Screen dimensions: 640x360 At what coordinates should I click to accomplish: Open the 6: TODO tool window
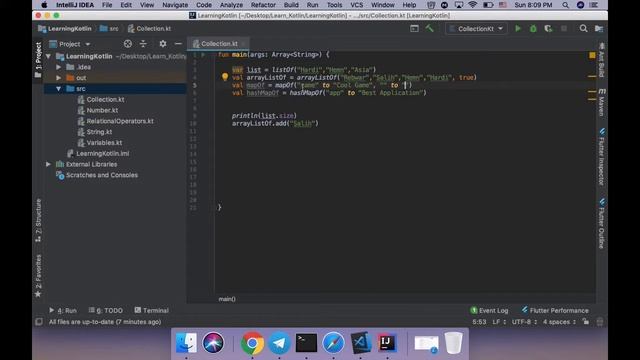(106, 310)
